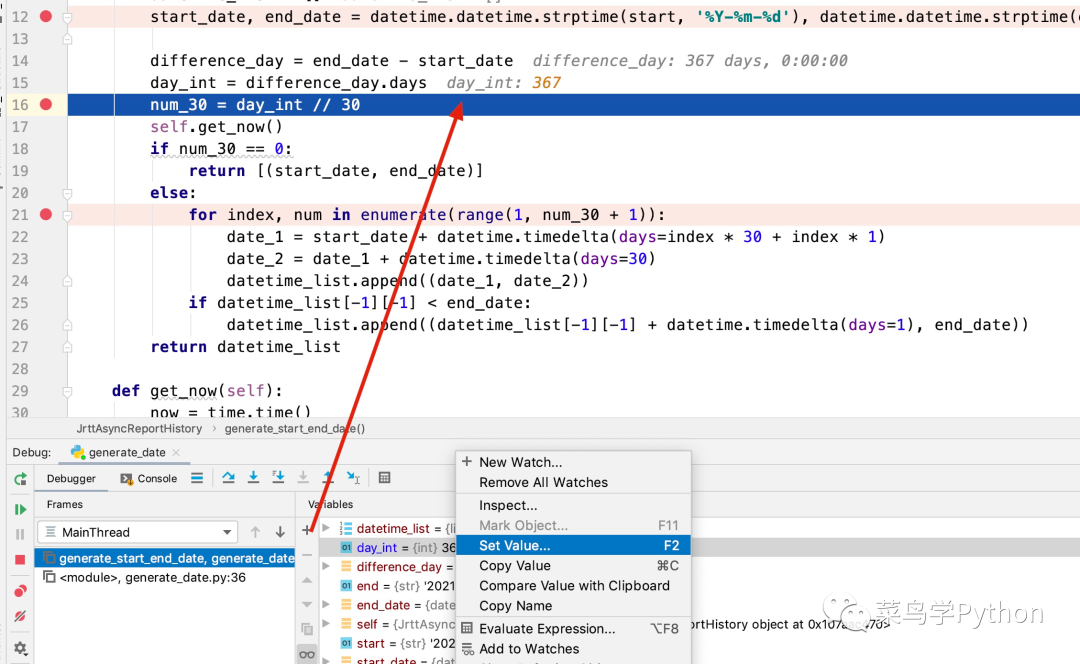1080x664 pixels.
Task: Click Step Into My Code icon
Action: 278,478
